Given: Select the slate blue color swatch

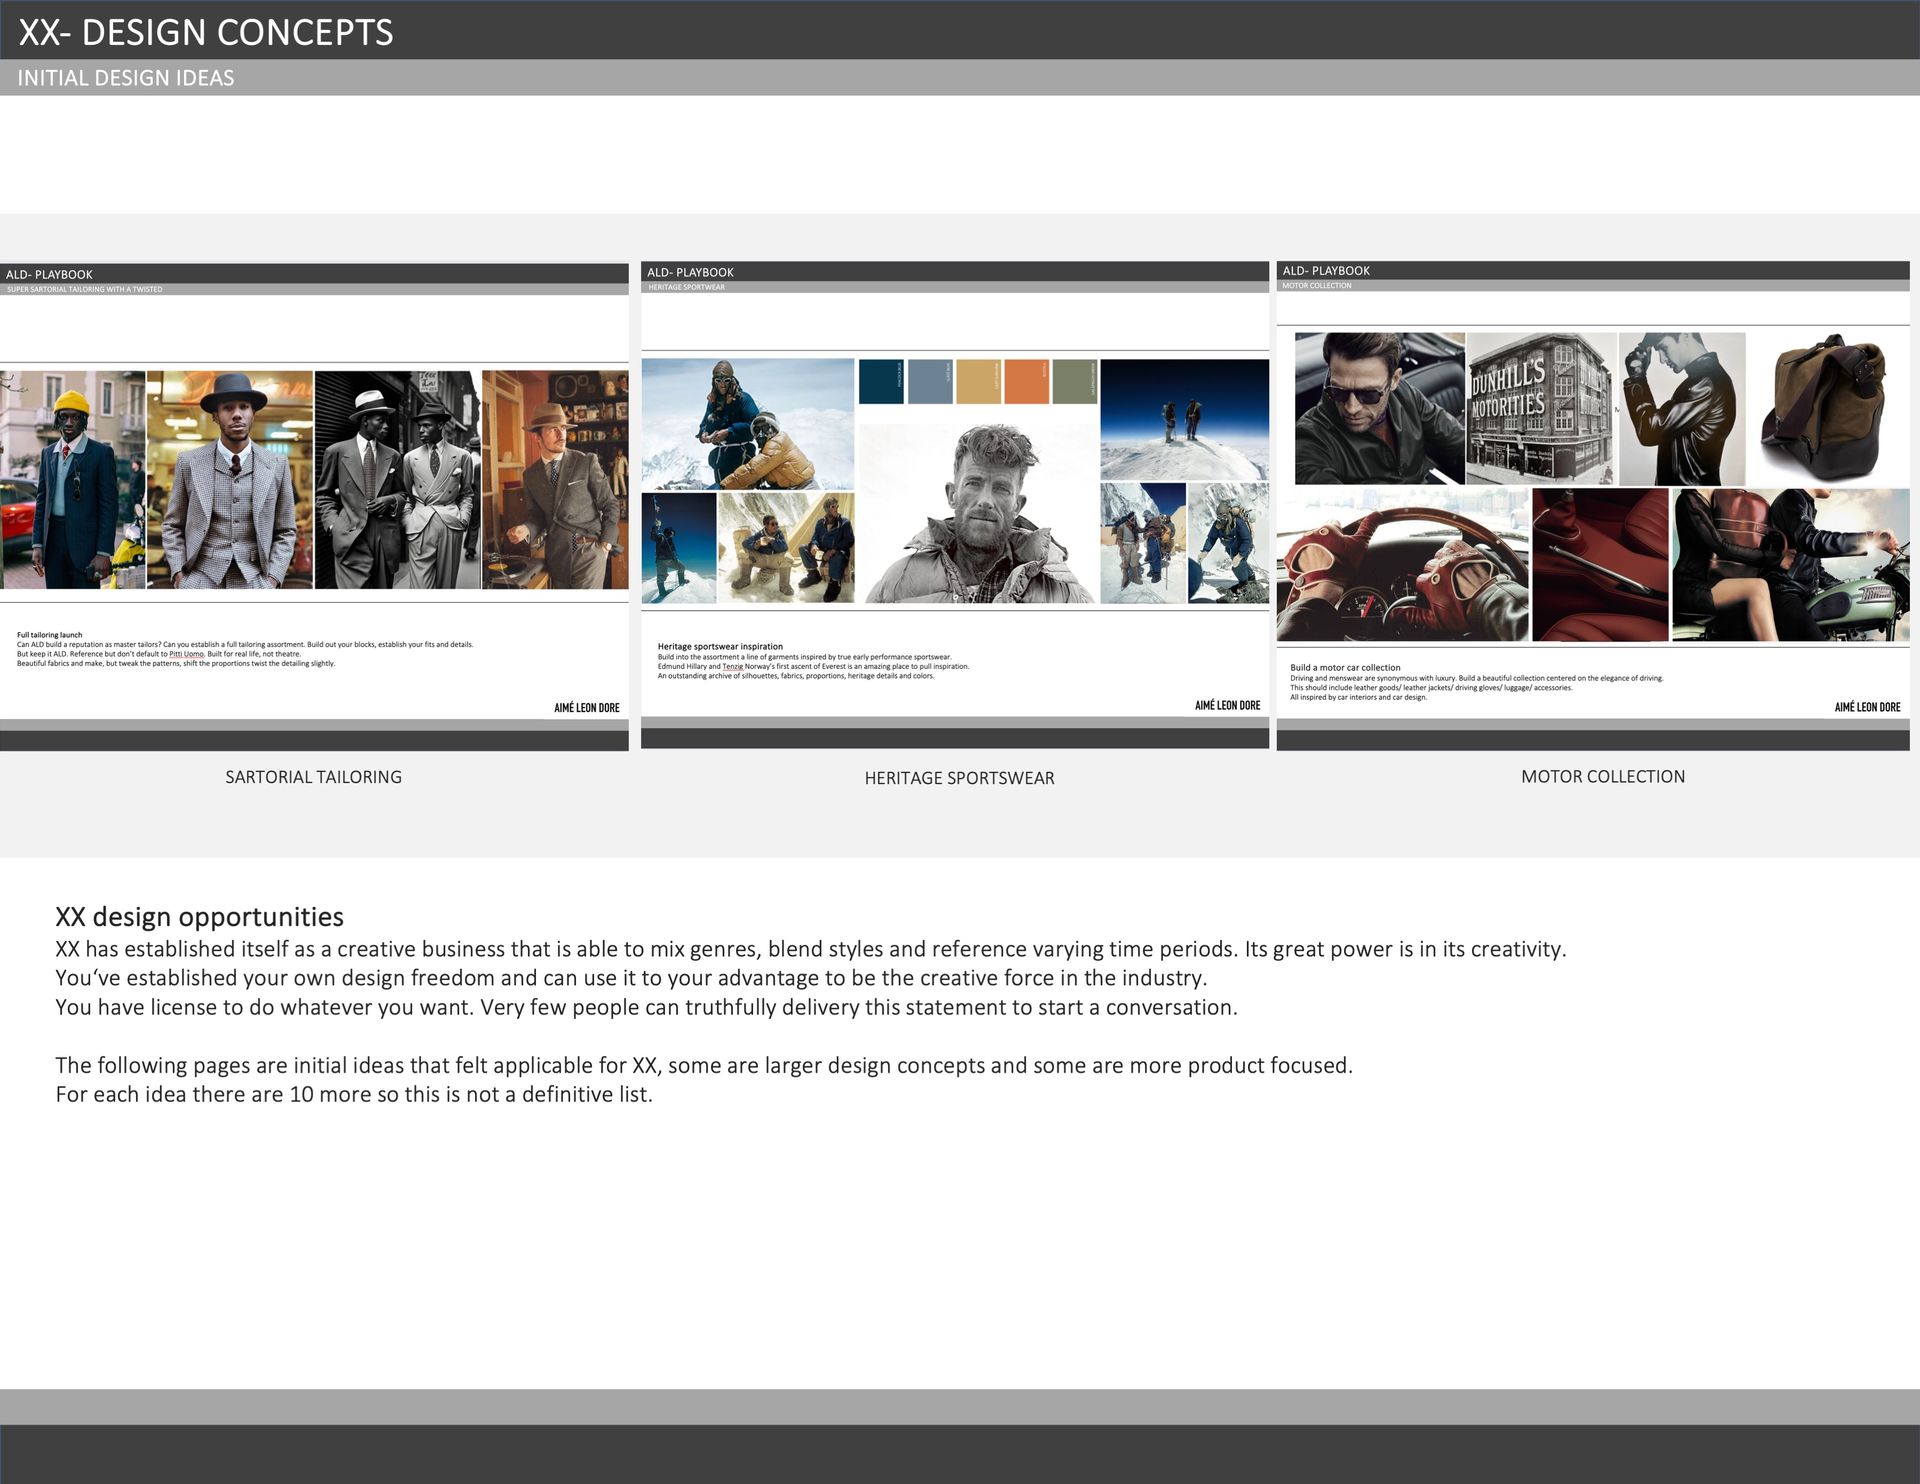Looking at the screenshot, I should point(929,381).
